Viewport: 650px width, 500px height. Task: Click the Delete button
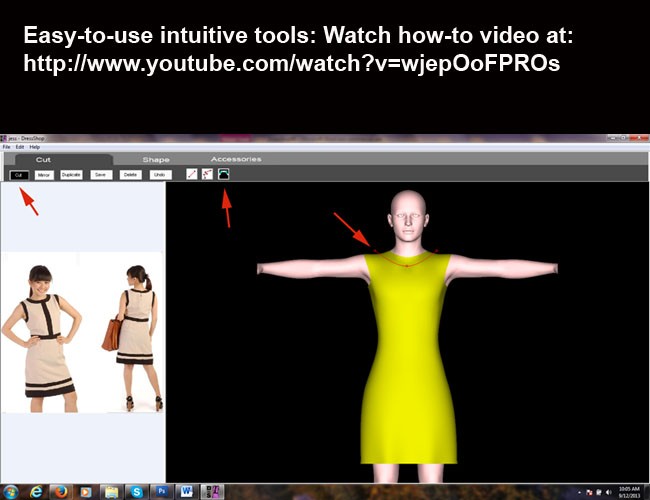point(131,175)
